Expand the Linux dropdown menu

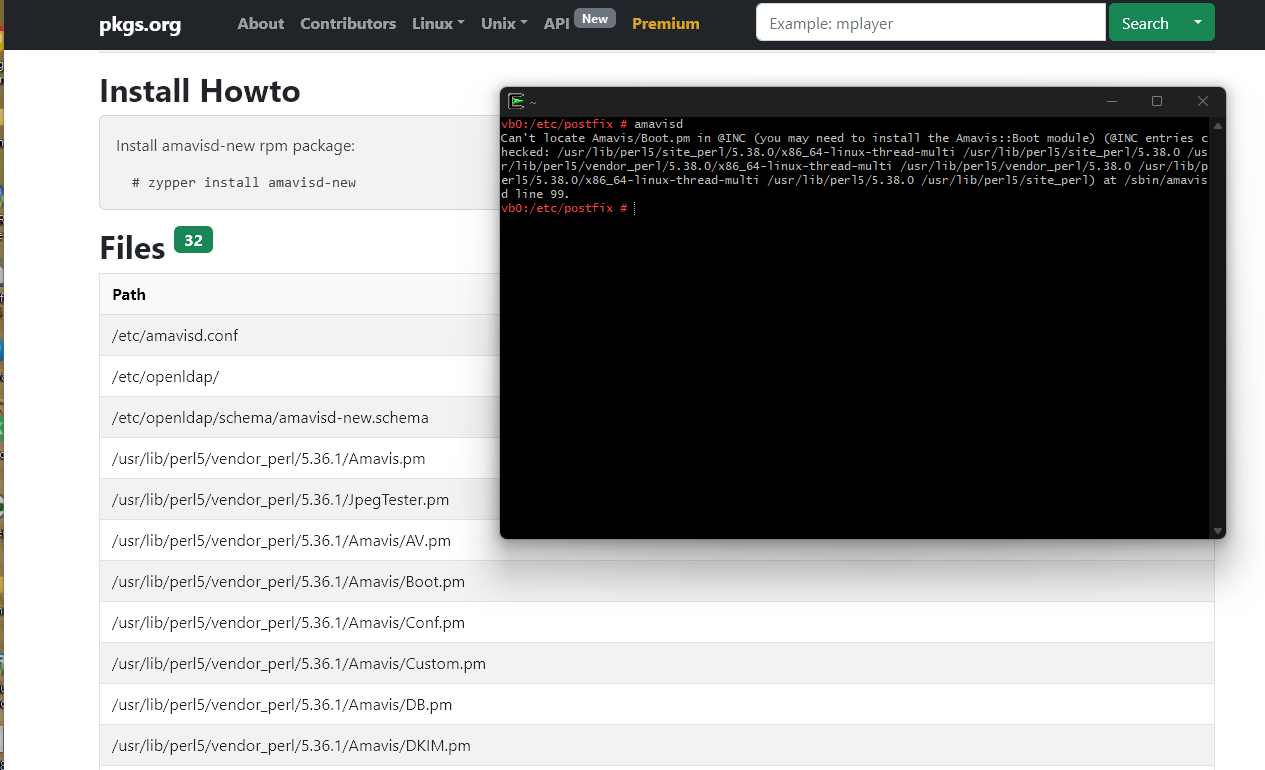(x=438, y=23)
